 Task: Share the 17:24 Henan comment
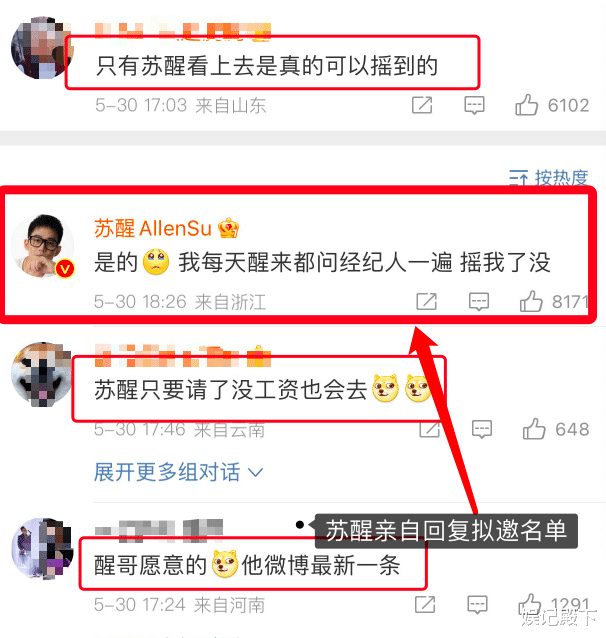[x=425, y=605]
